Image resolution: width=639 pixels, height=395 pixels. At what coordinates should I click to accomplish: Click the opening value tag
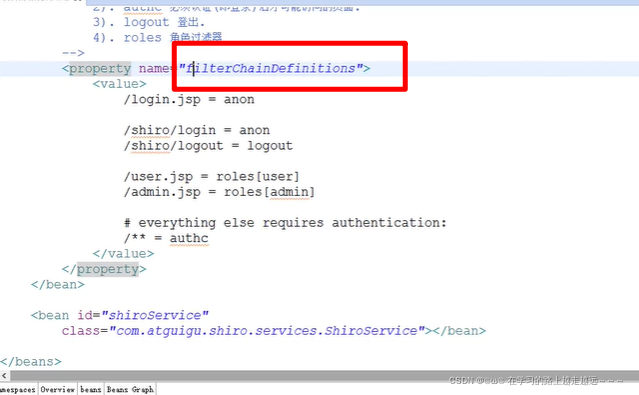(x=119, y=84)
